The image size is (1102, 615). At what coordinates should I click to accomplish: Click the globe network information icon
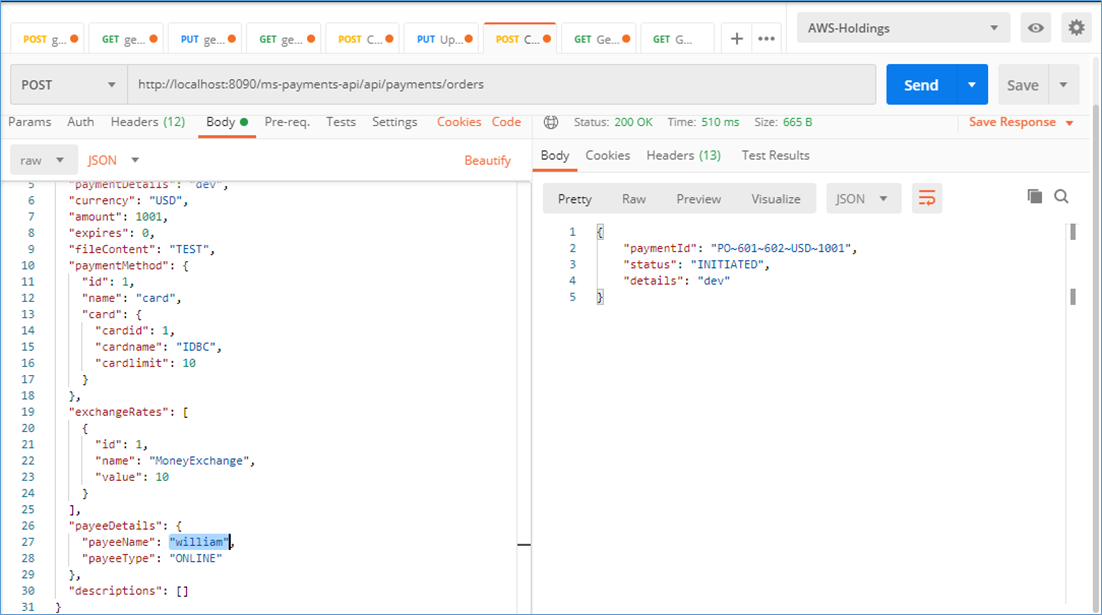pyautogui.click(x=550, y=122)
